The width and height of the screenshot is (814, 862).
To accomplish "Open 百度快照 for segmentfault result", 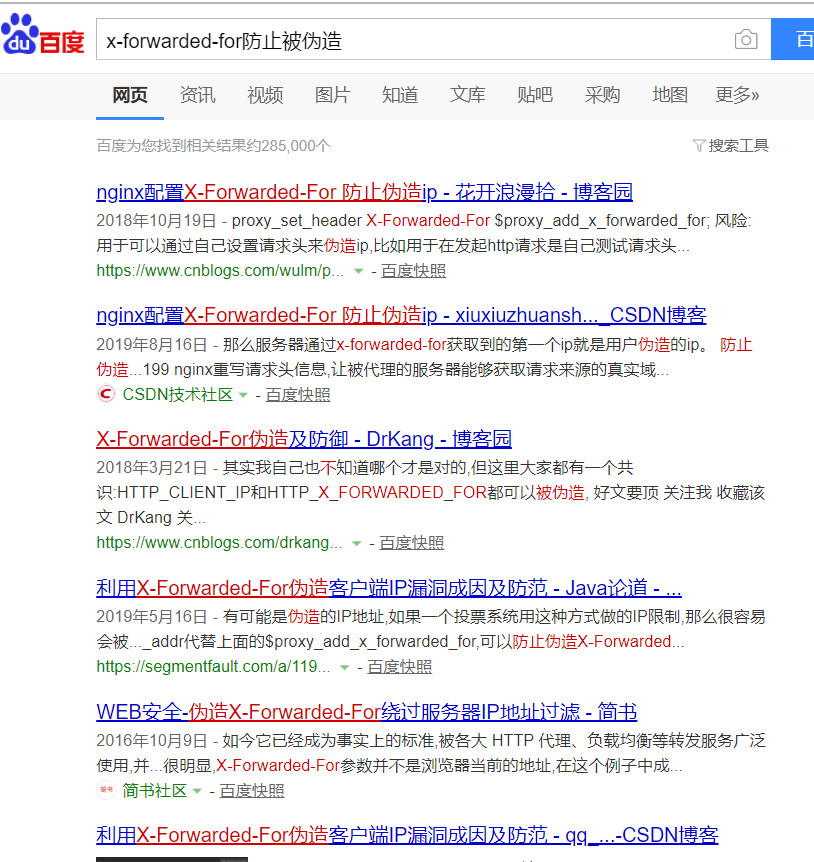I will click(400, 666).
